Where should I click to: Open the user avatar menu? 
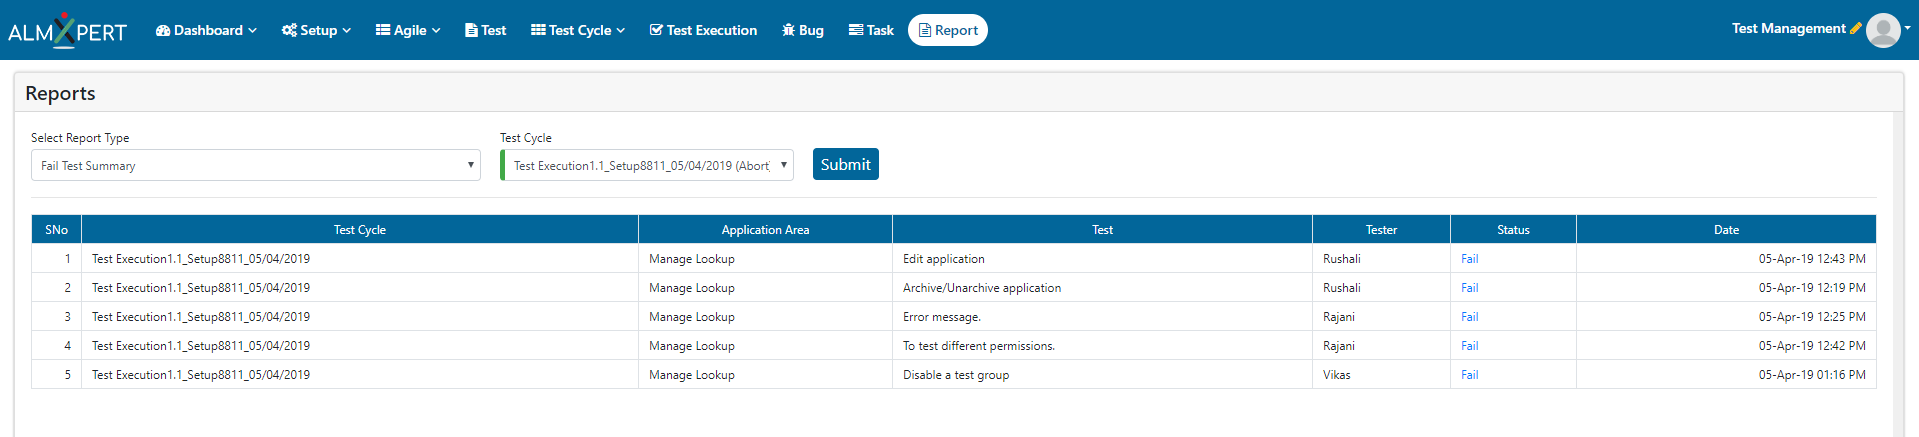pyautogui.click(x=1884, y=30)
